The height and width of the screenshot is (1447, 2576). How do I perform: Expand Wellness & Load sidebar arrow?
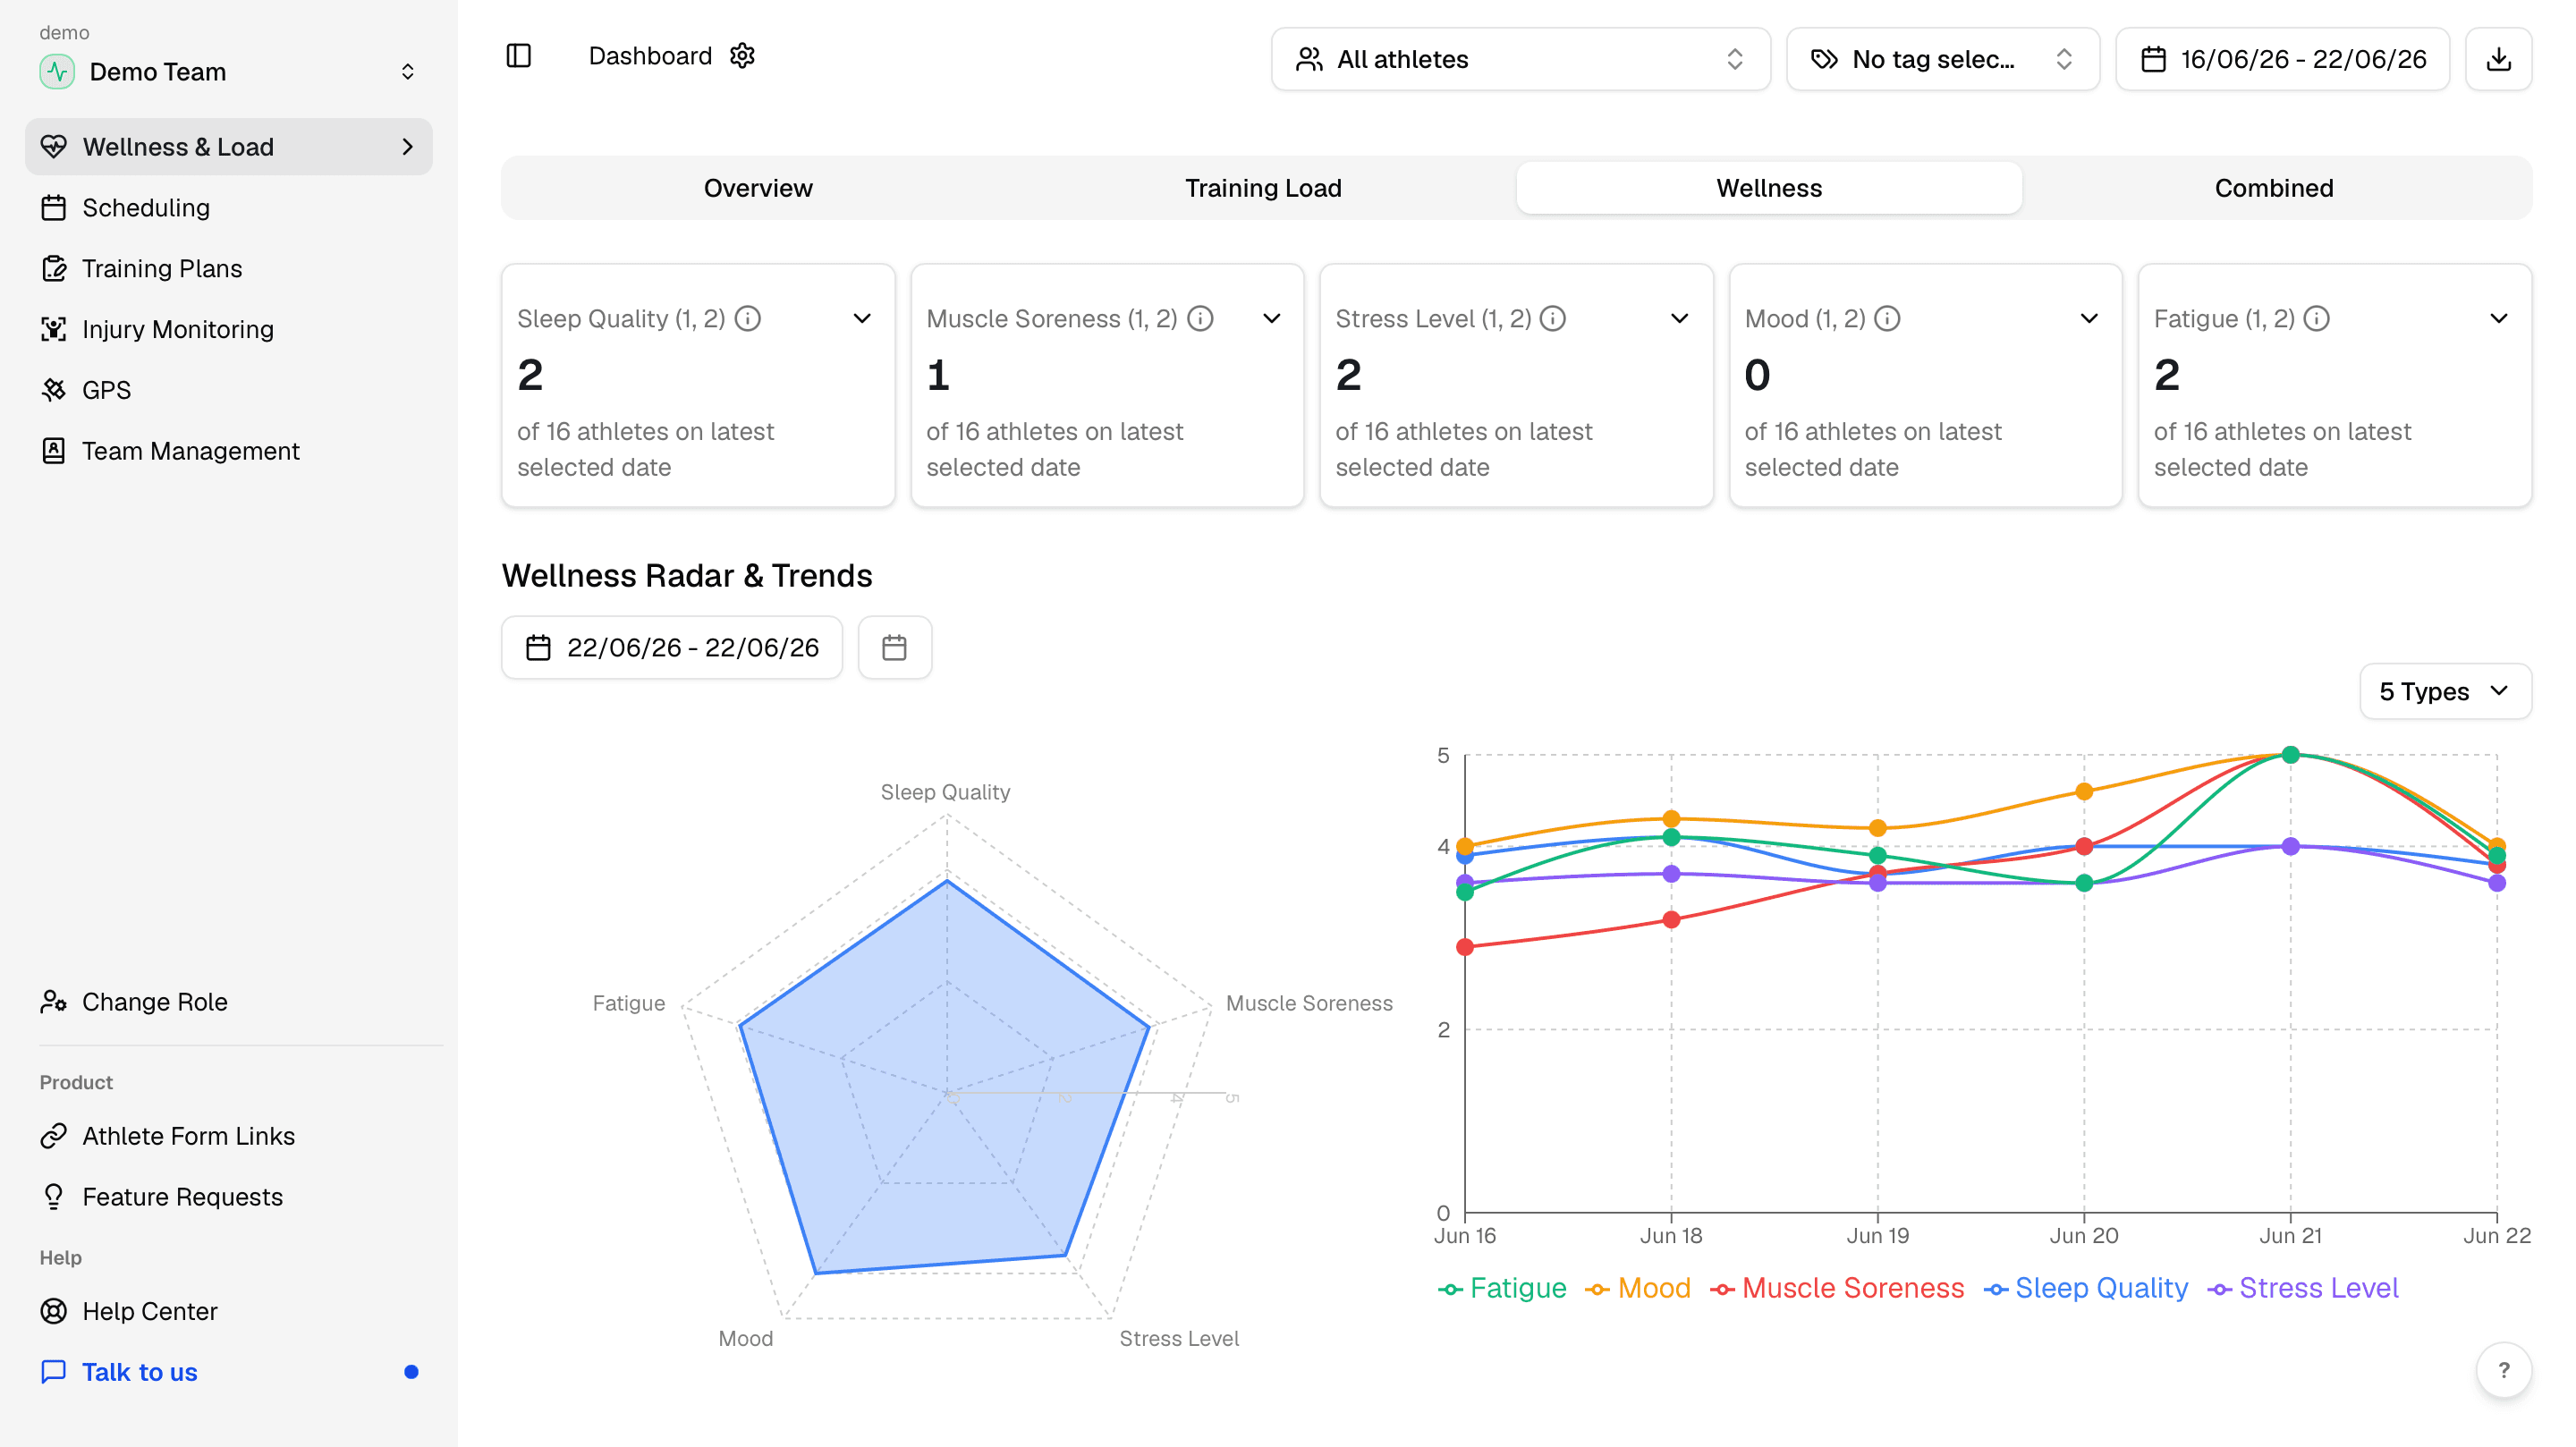coord(407,147)
